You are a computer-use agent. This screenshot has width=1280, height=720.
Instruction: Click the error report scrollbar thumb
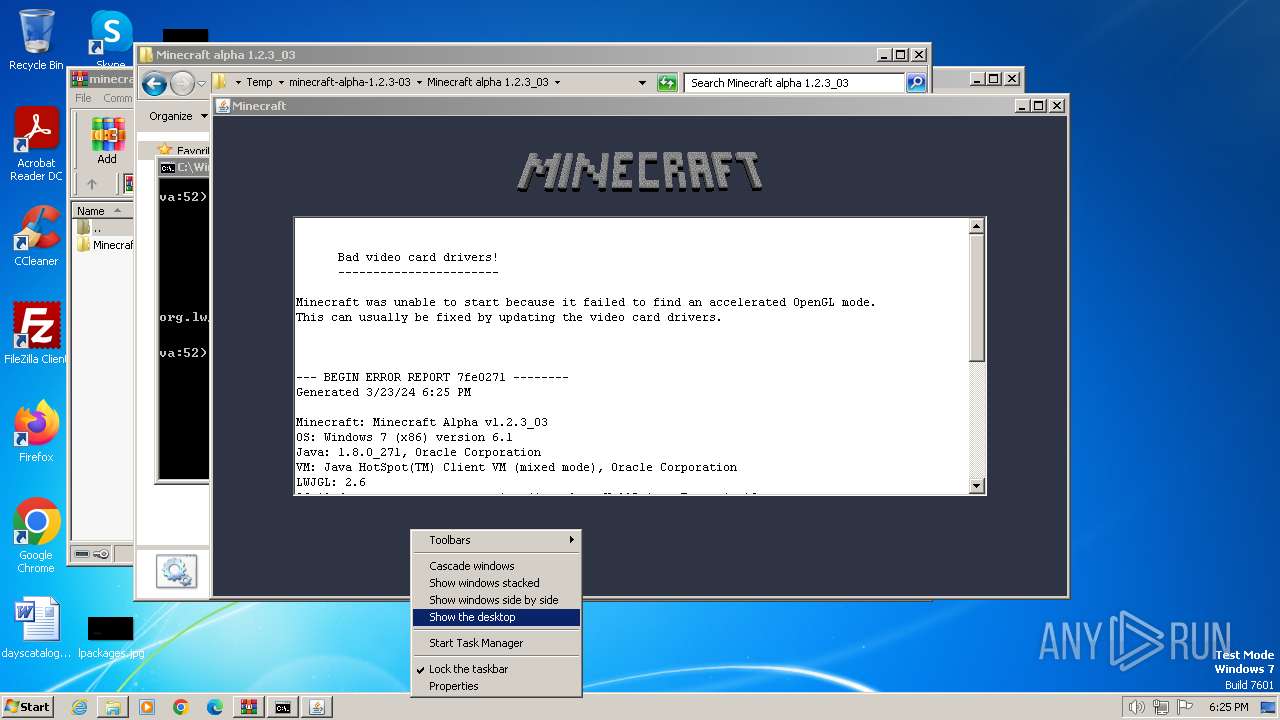tap(977, 298)
